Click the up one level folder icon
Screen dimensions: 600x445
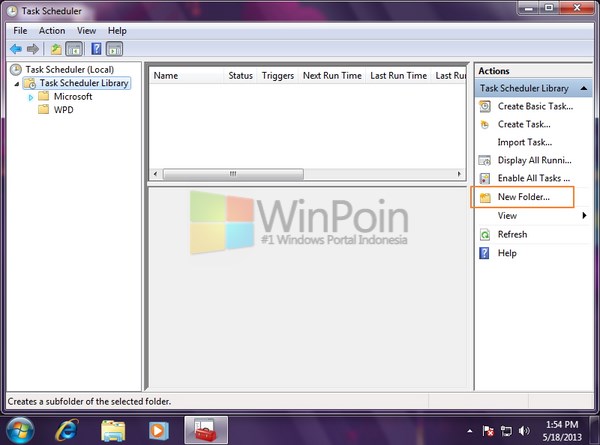coord(56,49)
